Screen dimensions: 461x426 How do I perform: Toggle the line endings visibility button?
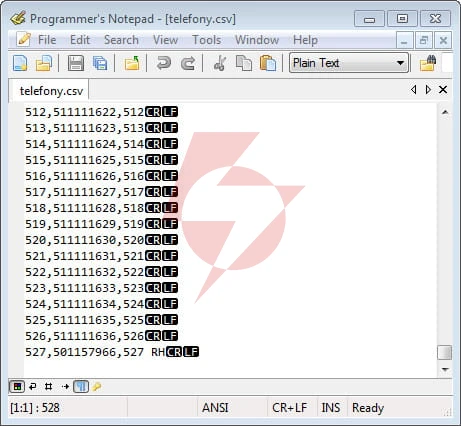click(81, 386)
